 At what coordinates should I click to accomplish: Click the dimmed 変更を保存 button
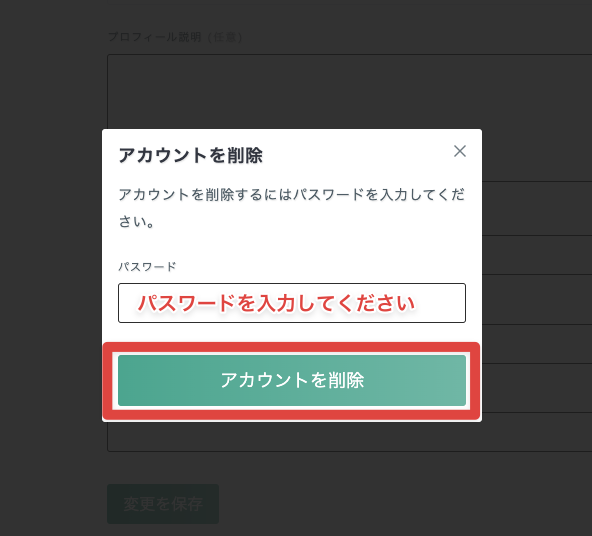[x=163, y=504]
